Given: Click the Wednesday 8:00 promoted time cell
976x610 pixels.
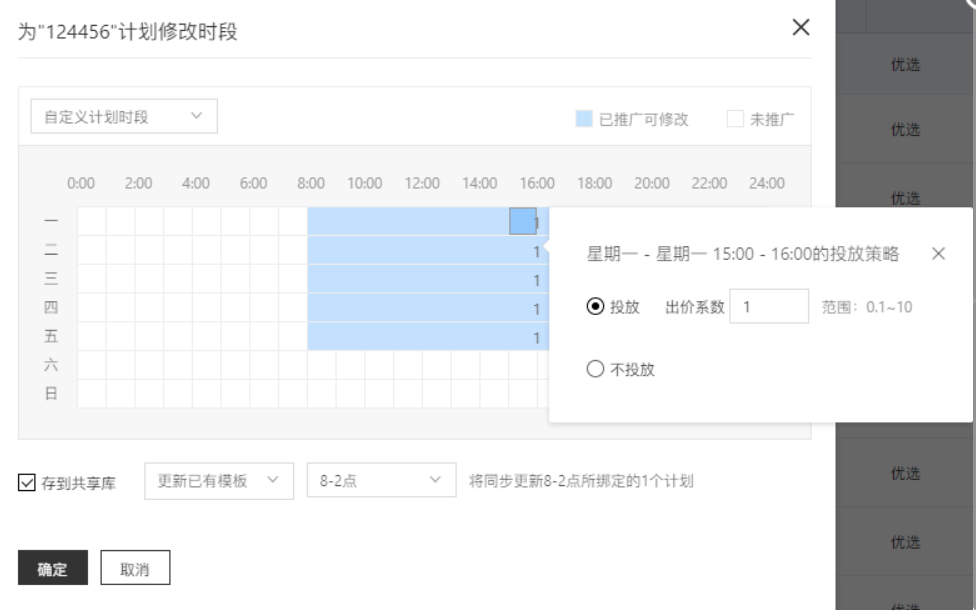Looking at the screenshot, I should (x=322, y=279).
